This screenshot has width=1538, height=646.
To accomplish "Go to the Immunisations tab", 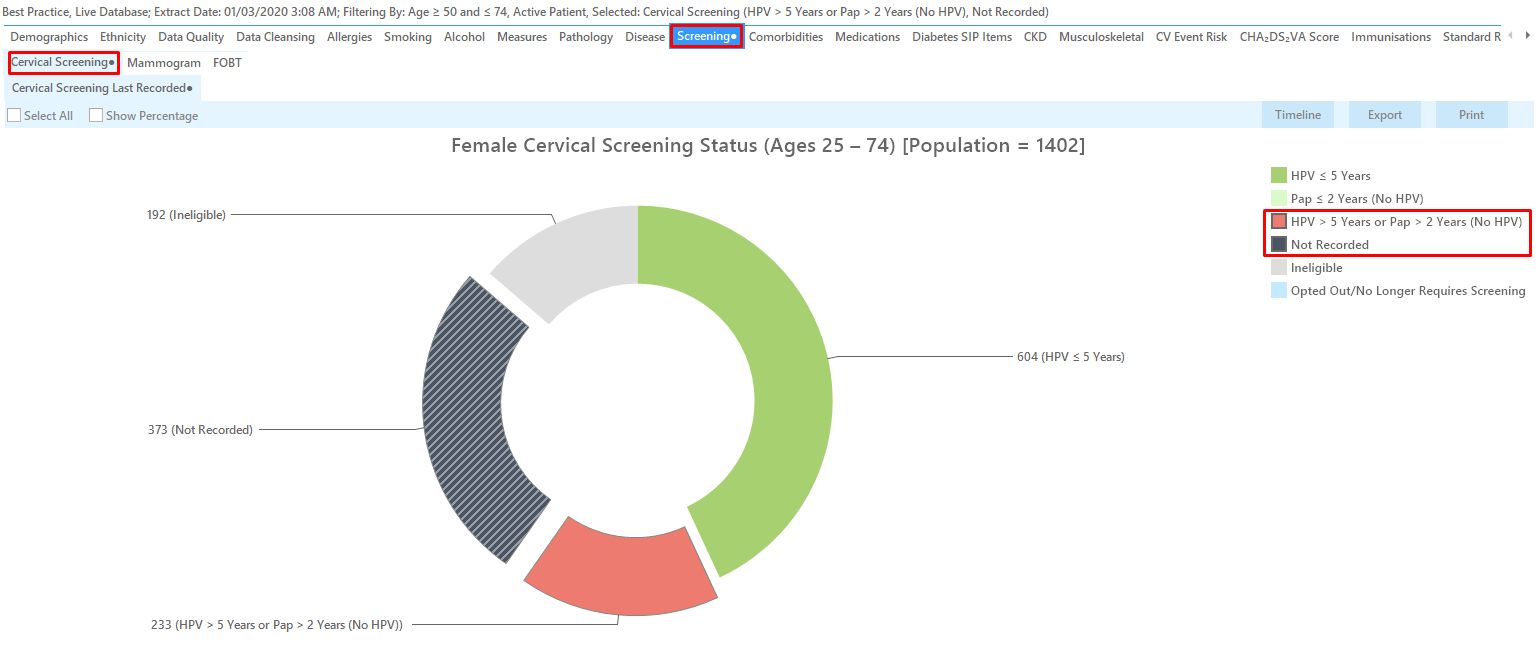I will [x=1391, y=37].
